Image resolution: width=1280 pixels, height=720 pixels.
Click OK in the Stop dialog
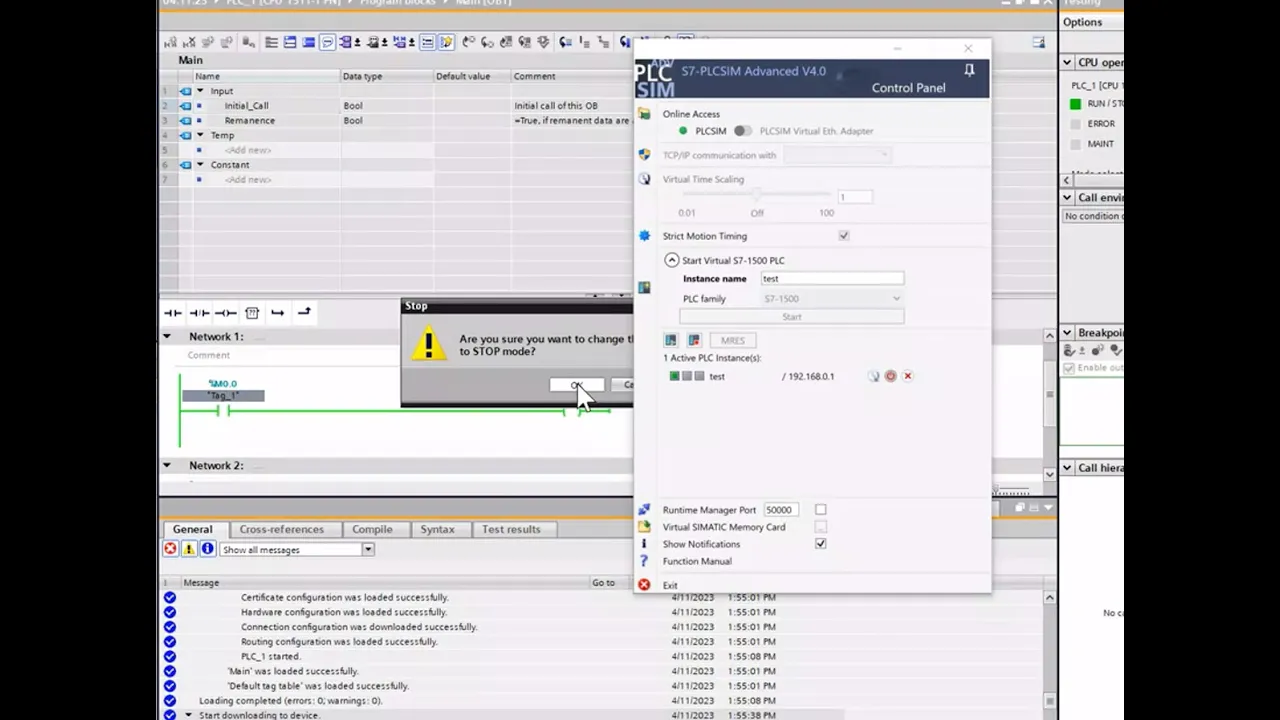577,385
